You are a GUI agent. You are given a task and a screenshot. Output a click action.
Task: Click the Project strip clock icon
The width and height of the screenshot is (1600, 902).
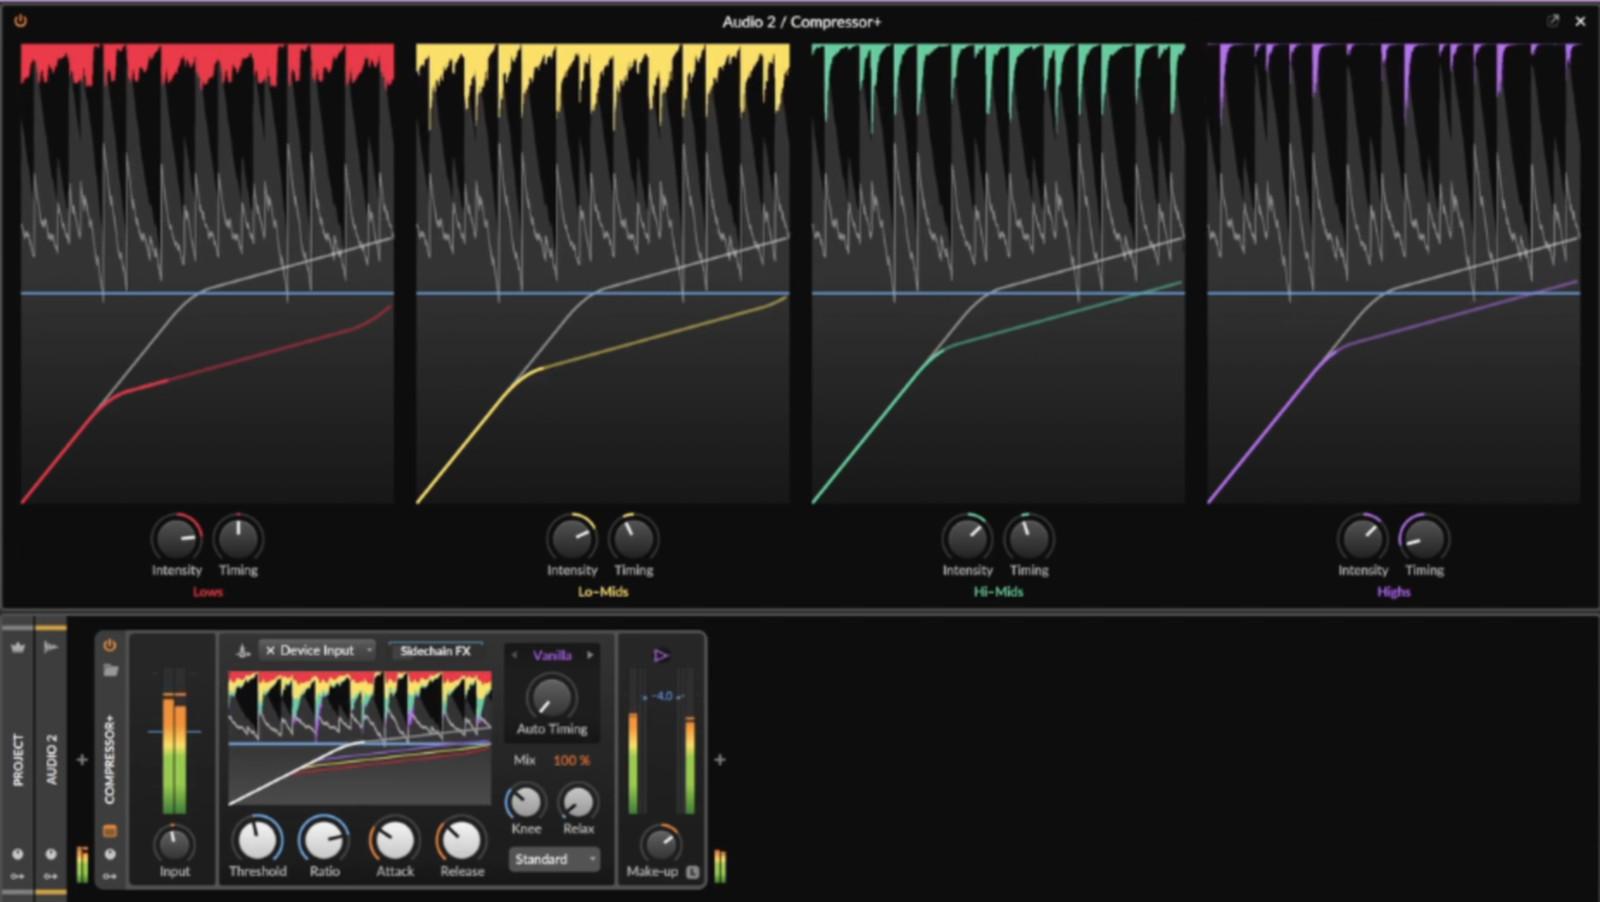tap(18, 855)
